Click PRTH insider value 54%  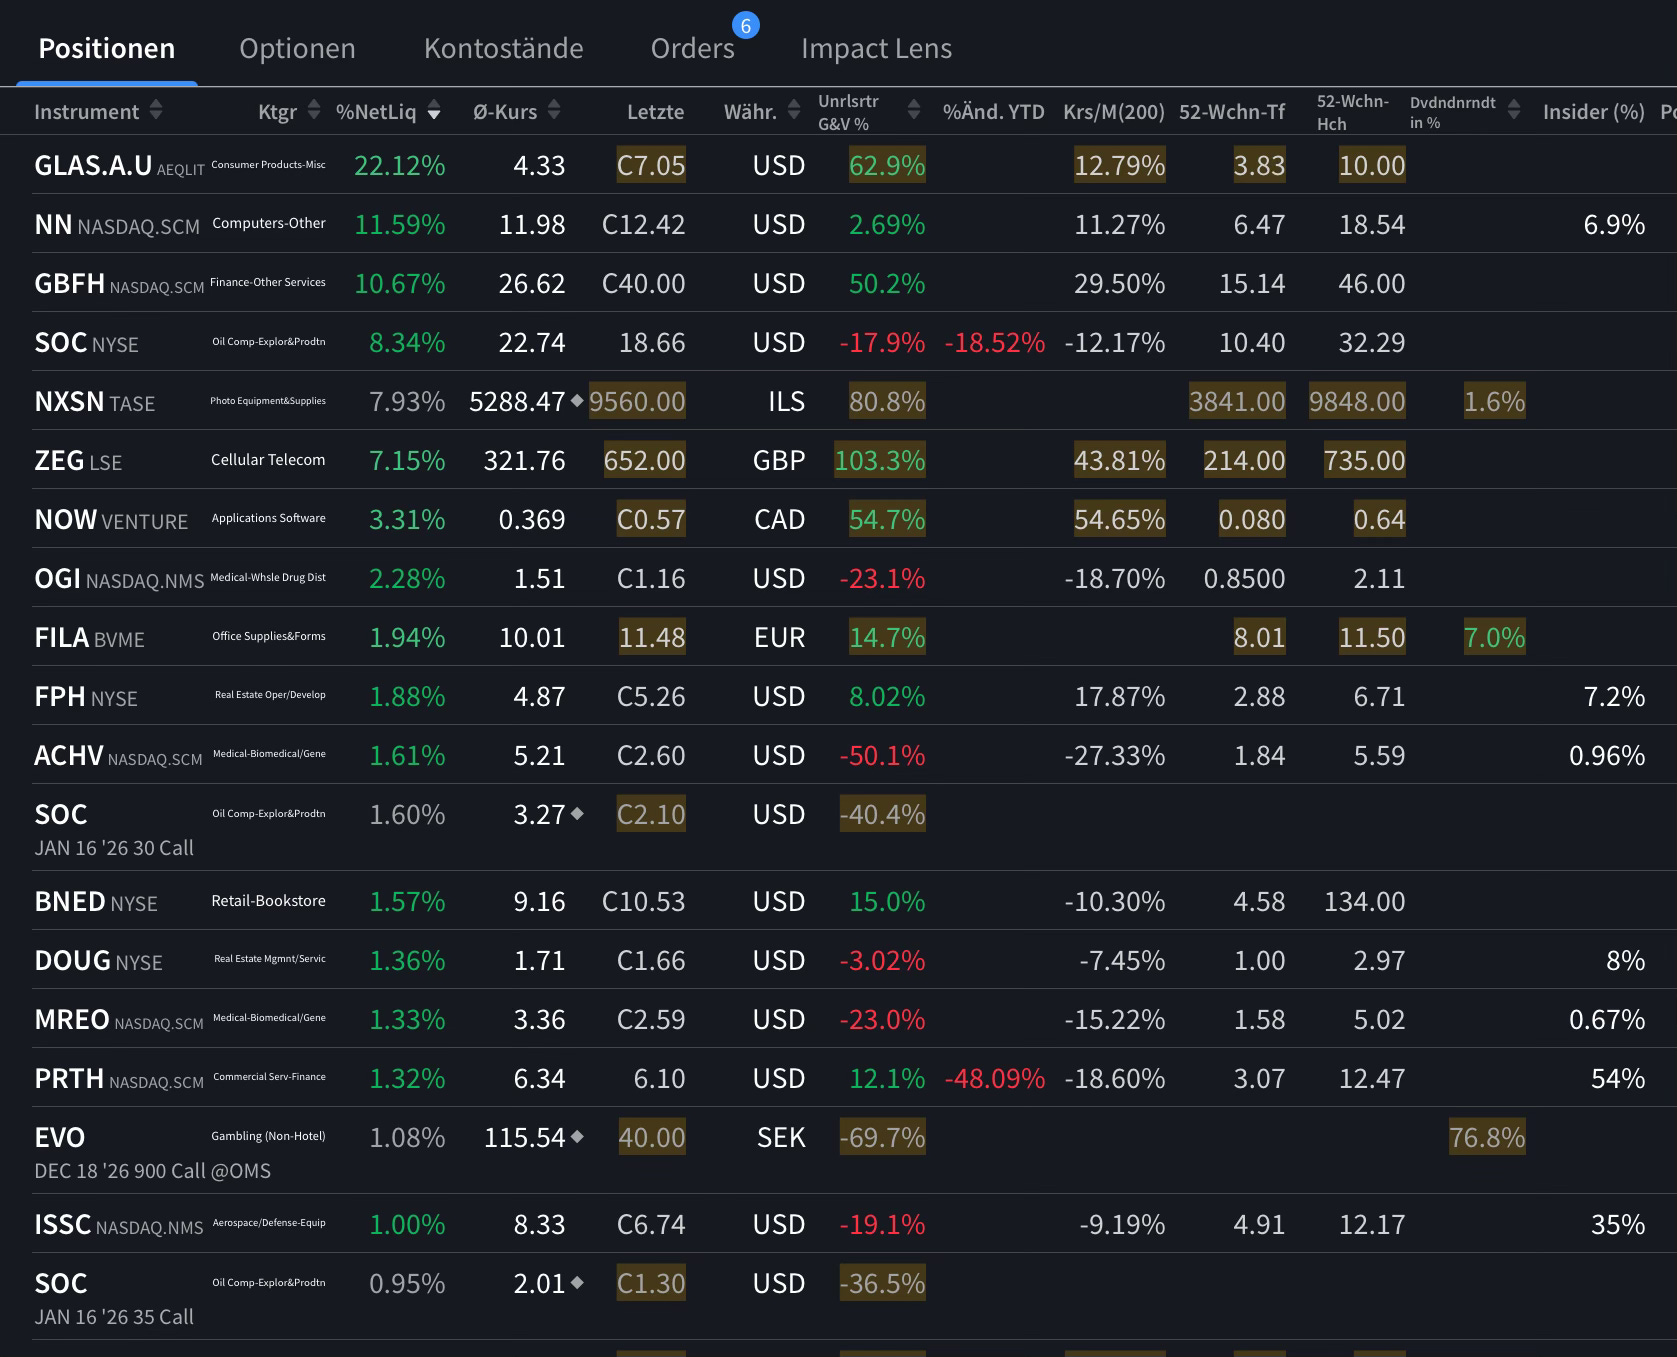click(1618, 1078)
